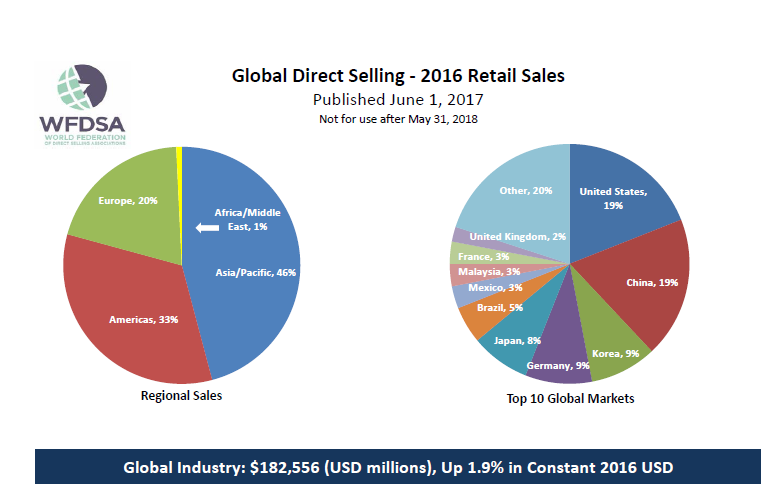Viewport: 771px width, 492px height.
Task: Click the Global Industry total banner
Action: [398, 468]
